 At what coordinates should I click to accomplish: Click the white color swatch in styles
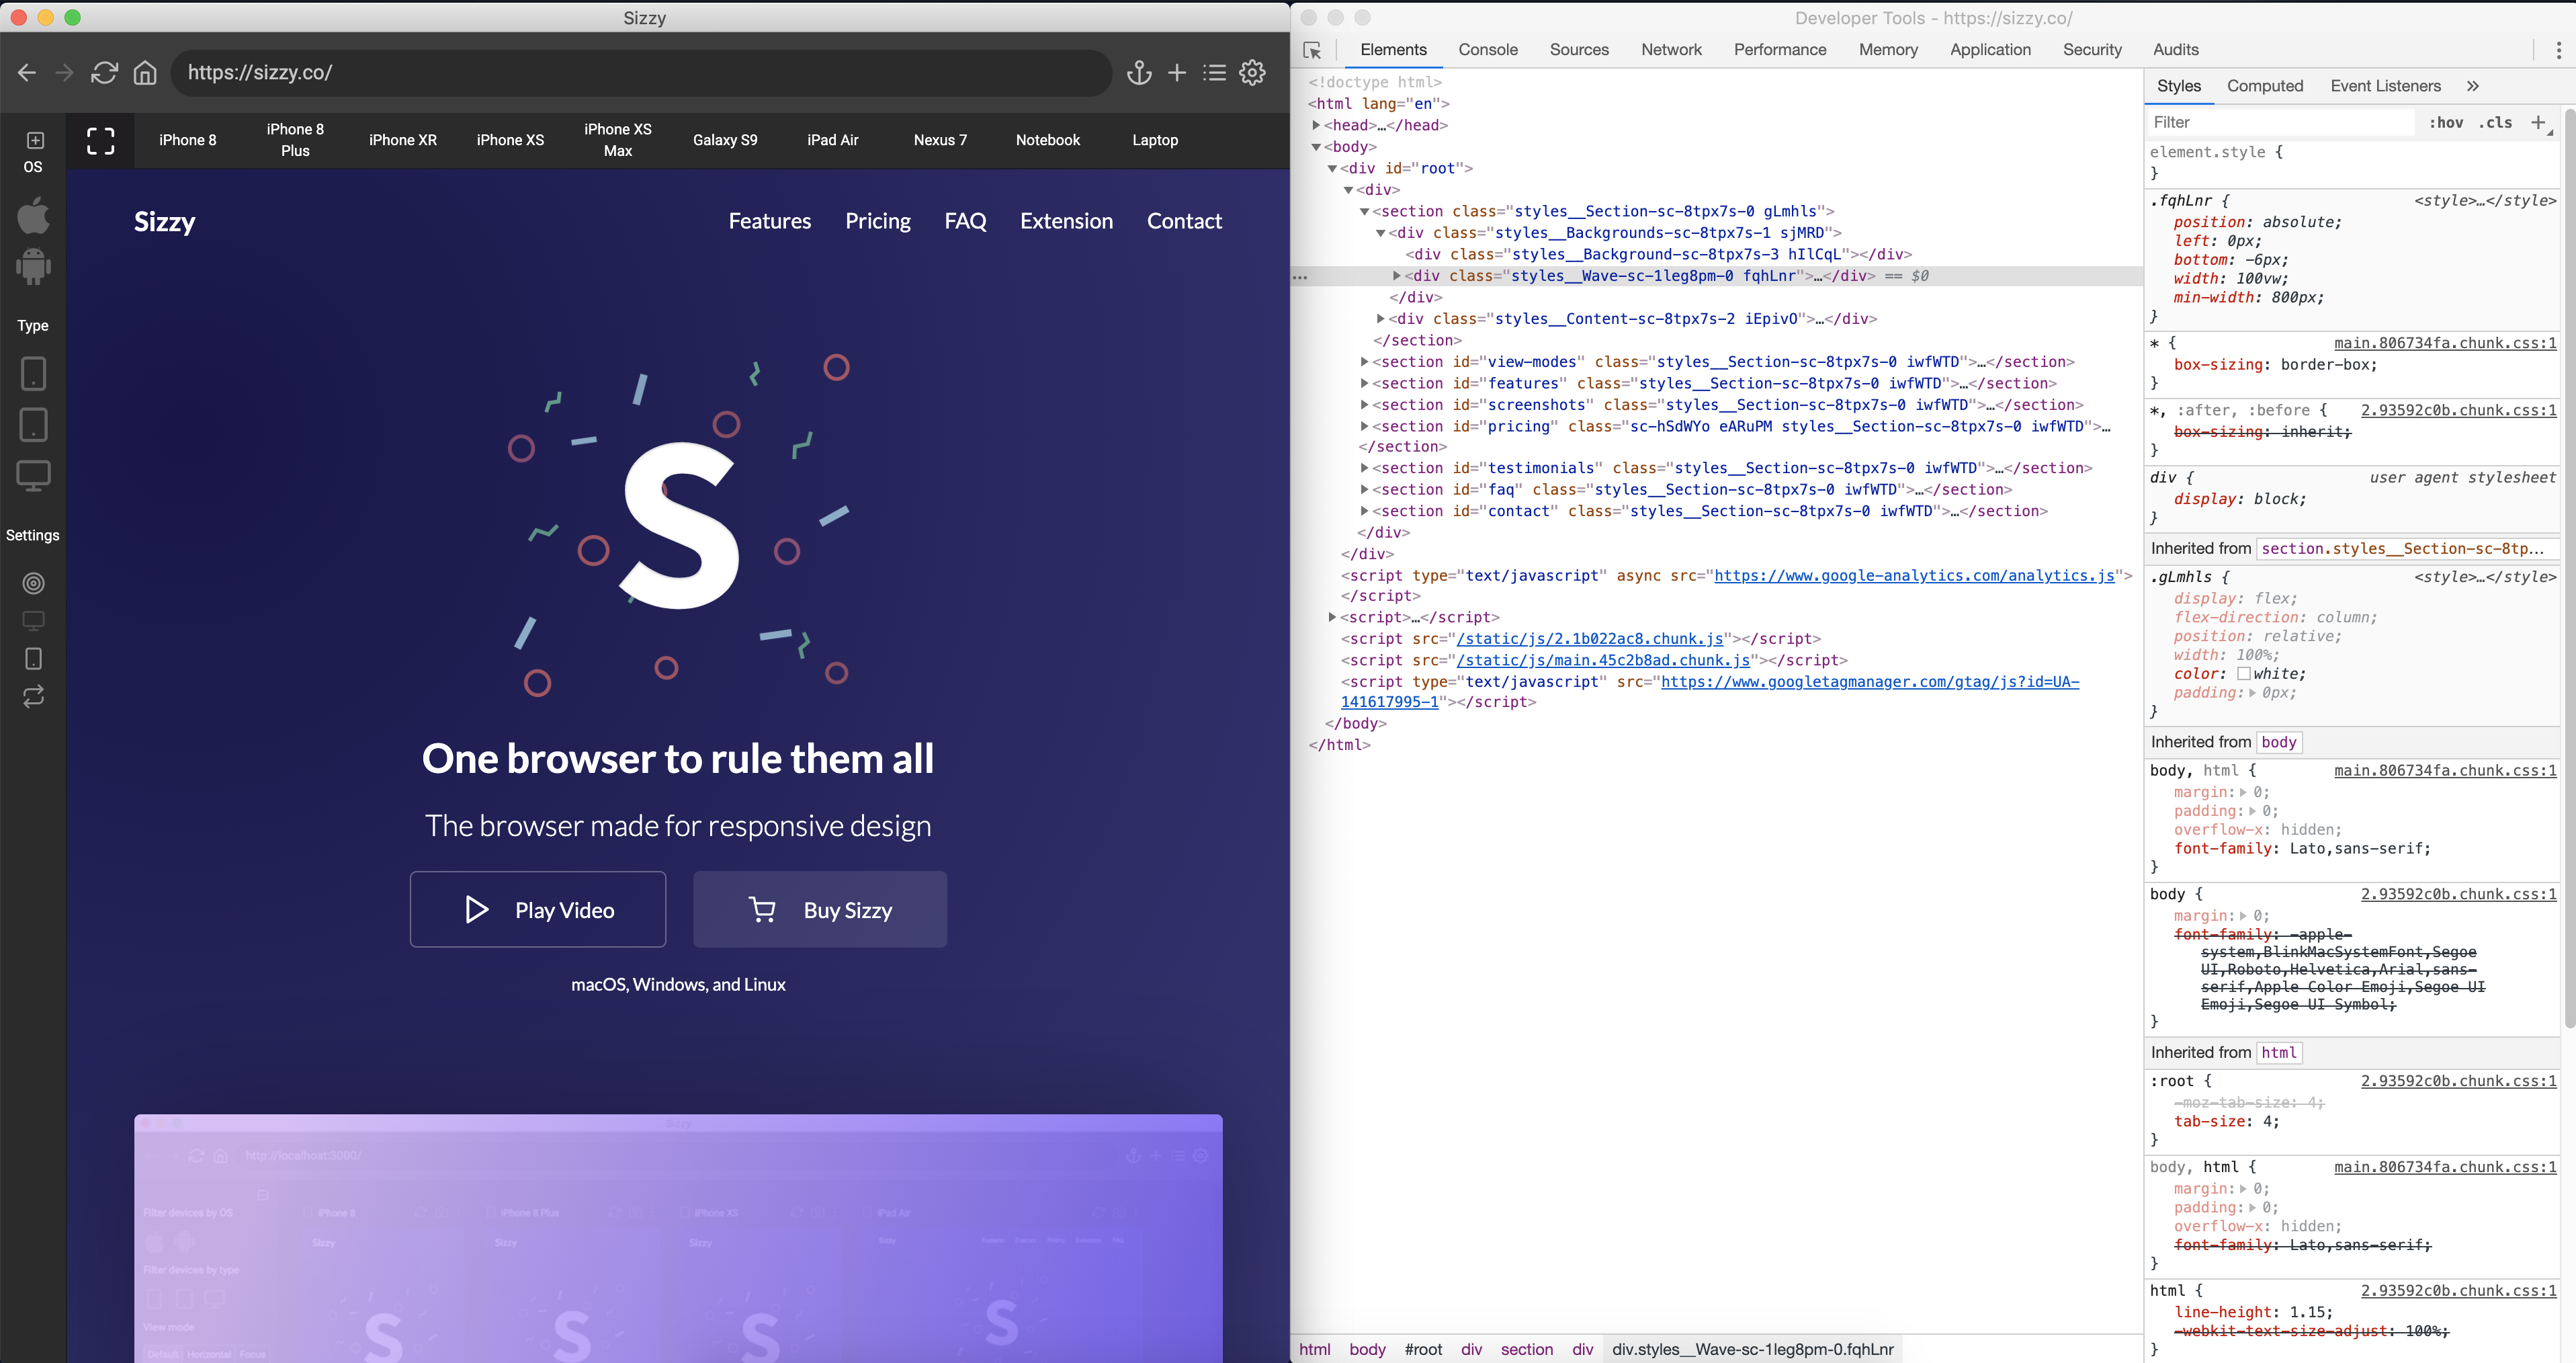2243,674
